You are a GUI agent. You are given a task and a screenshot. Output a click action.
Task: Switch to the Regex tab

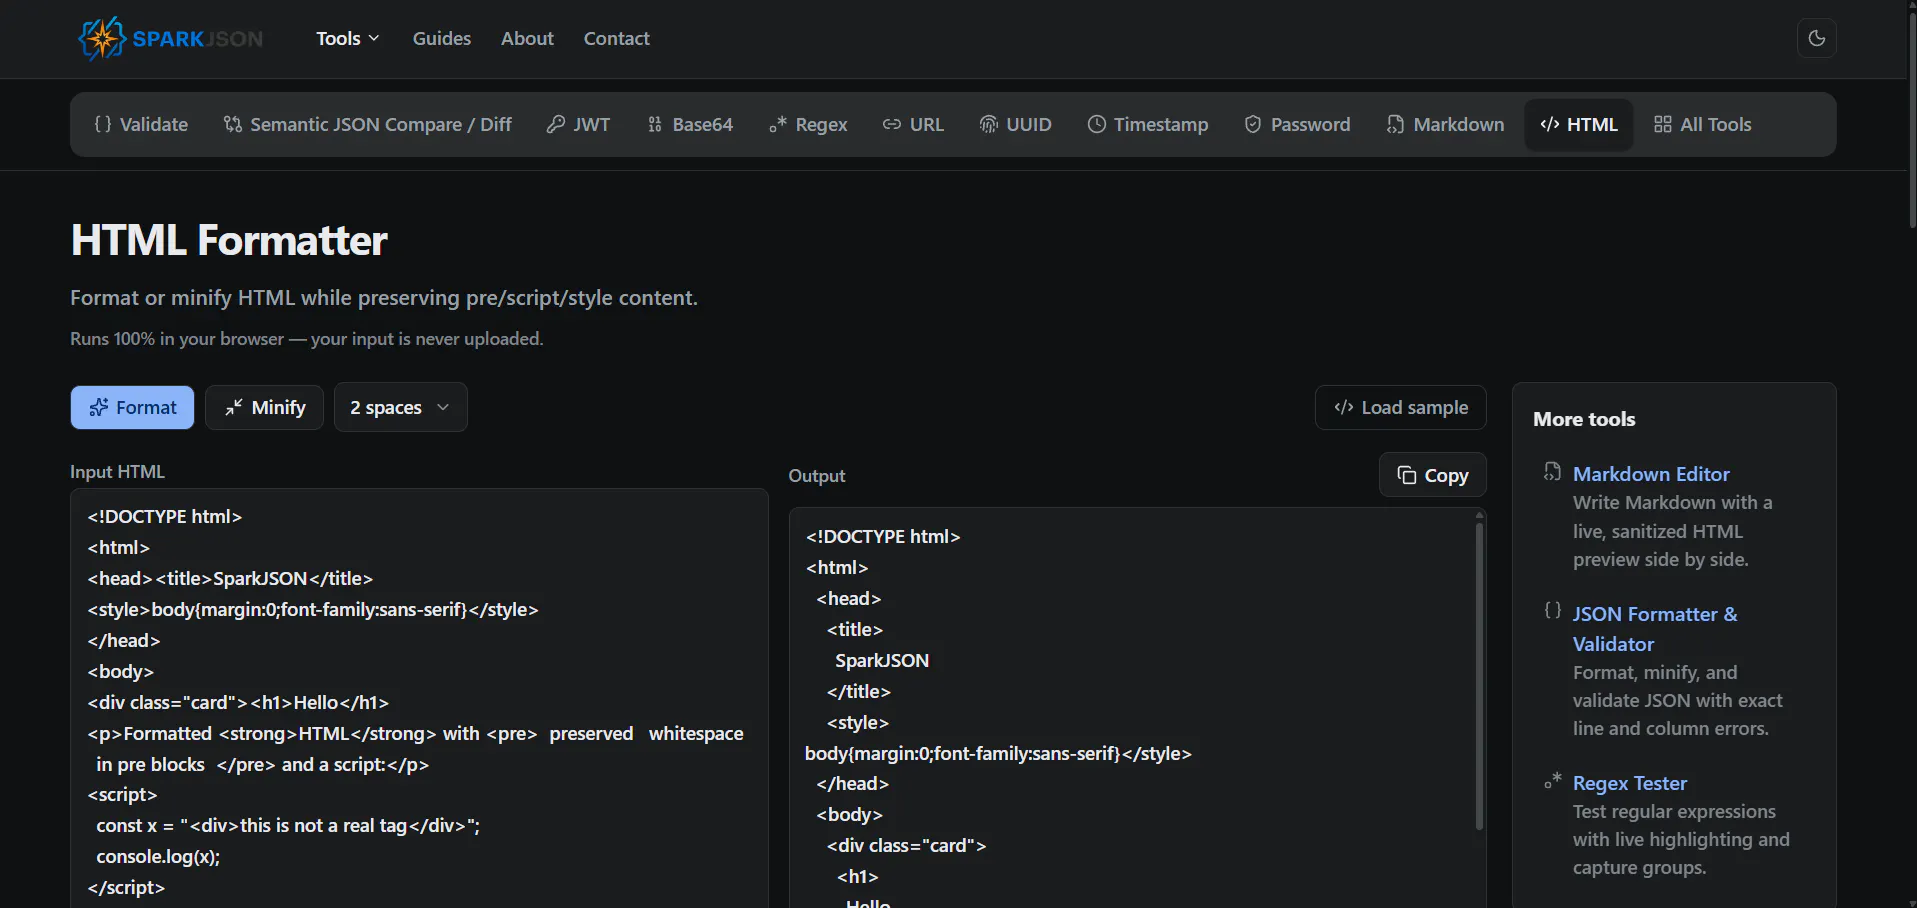(x=808, y=124)
